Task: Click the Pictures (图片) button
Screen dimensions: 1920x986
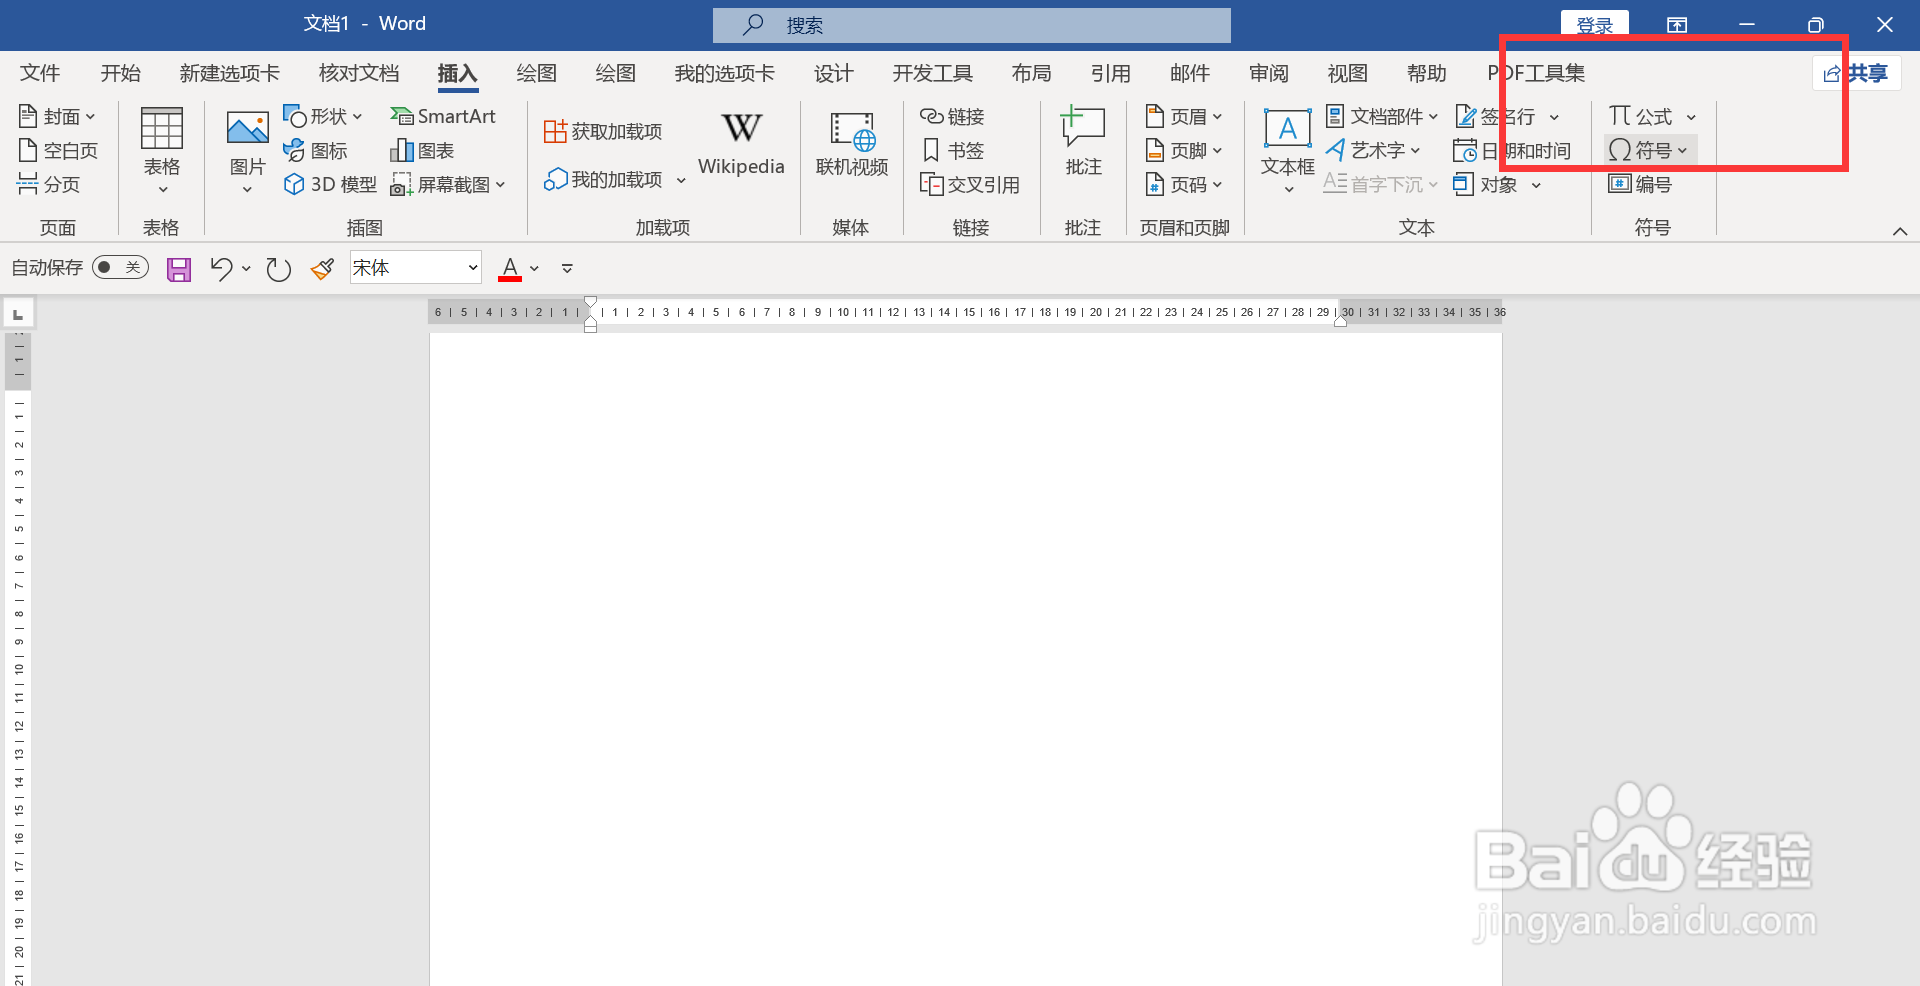Action: click(x=247, y=151)
